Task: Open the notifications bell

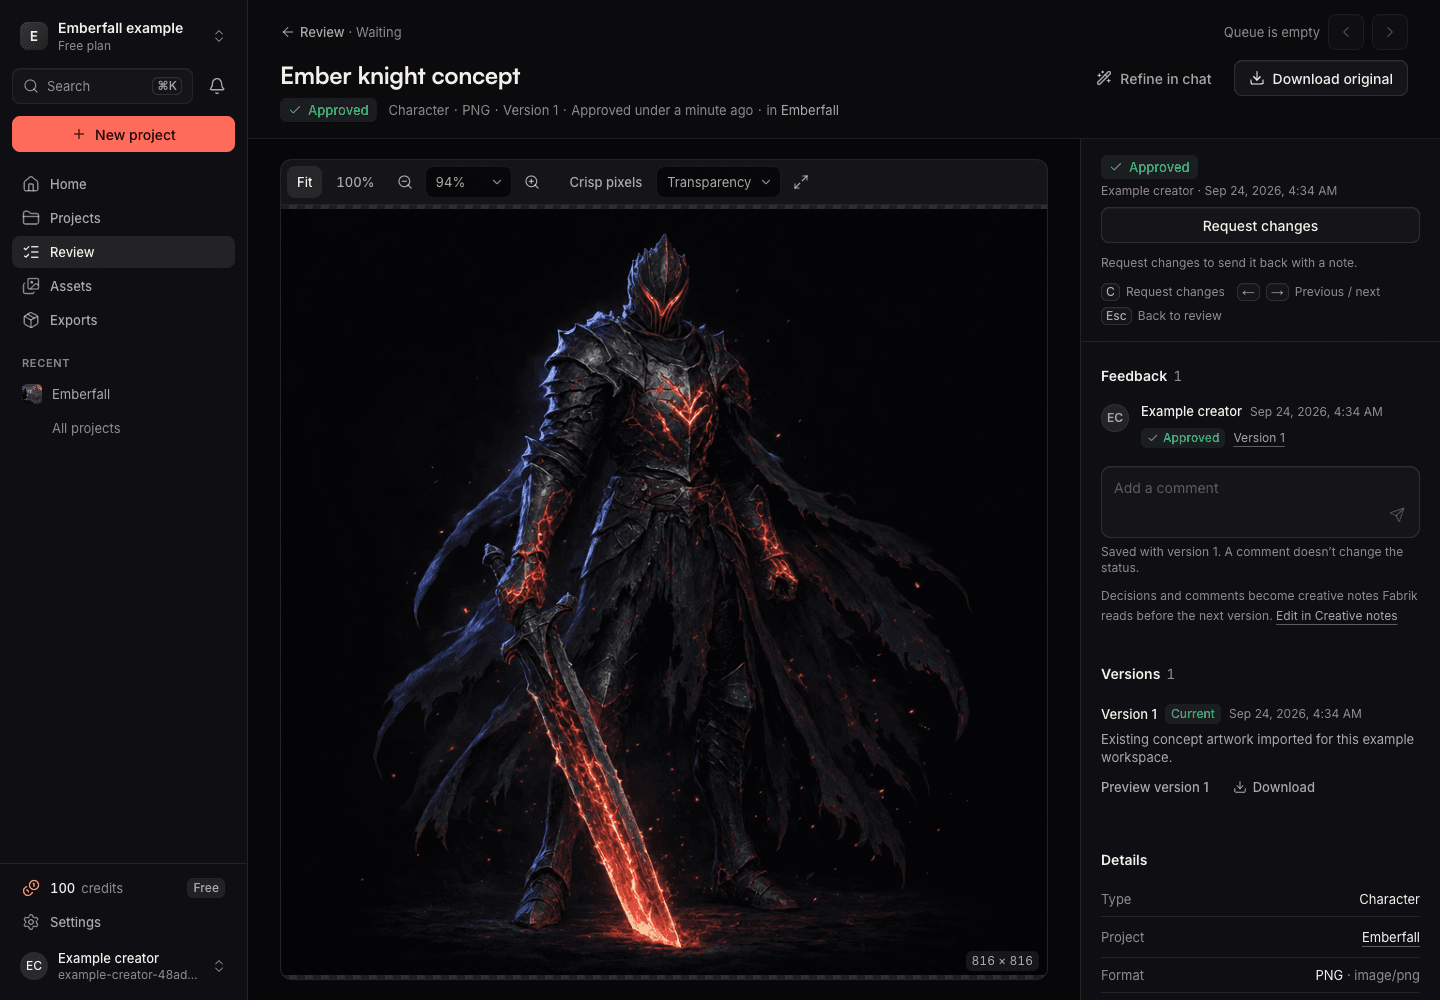Action: (x=217, y=86)
